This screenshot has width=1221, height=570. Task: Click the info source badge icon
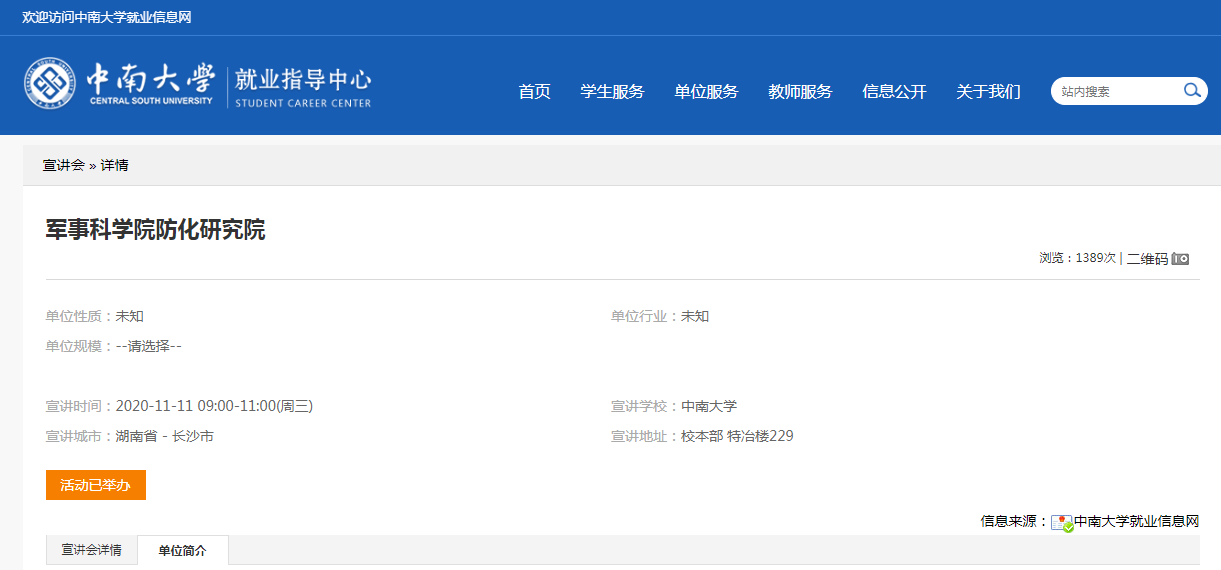(1062, 522)
